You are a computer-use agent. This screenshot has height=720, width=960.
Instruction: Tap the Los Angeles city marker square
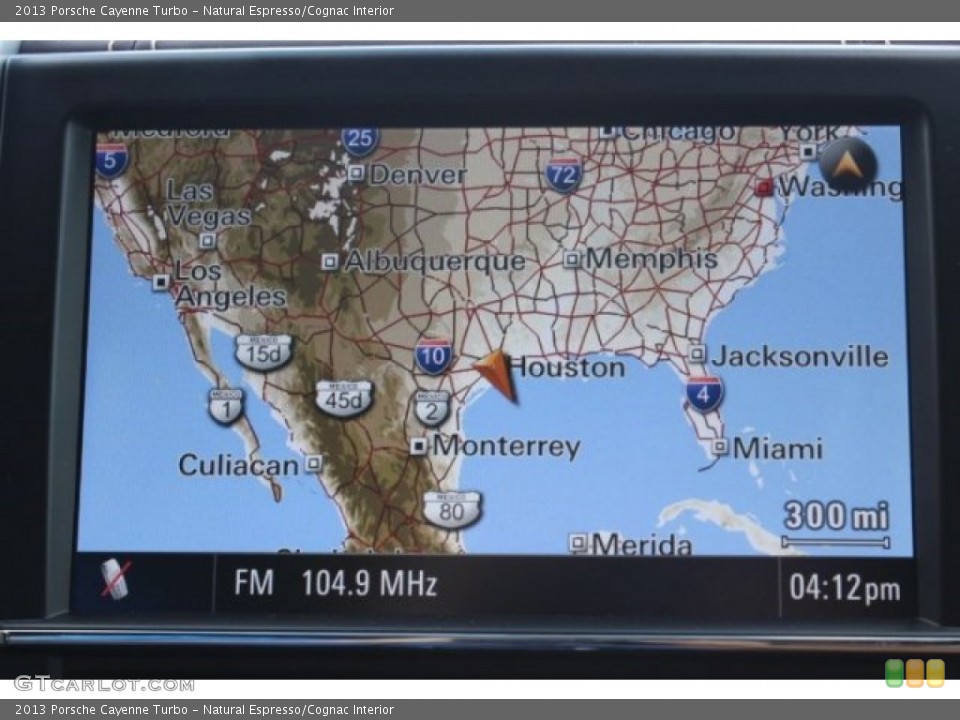161,282
